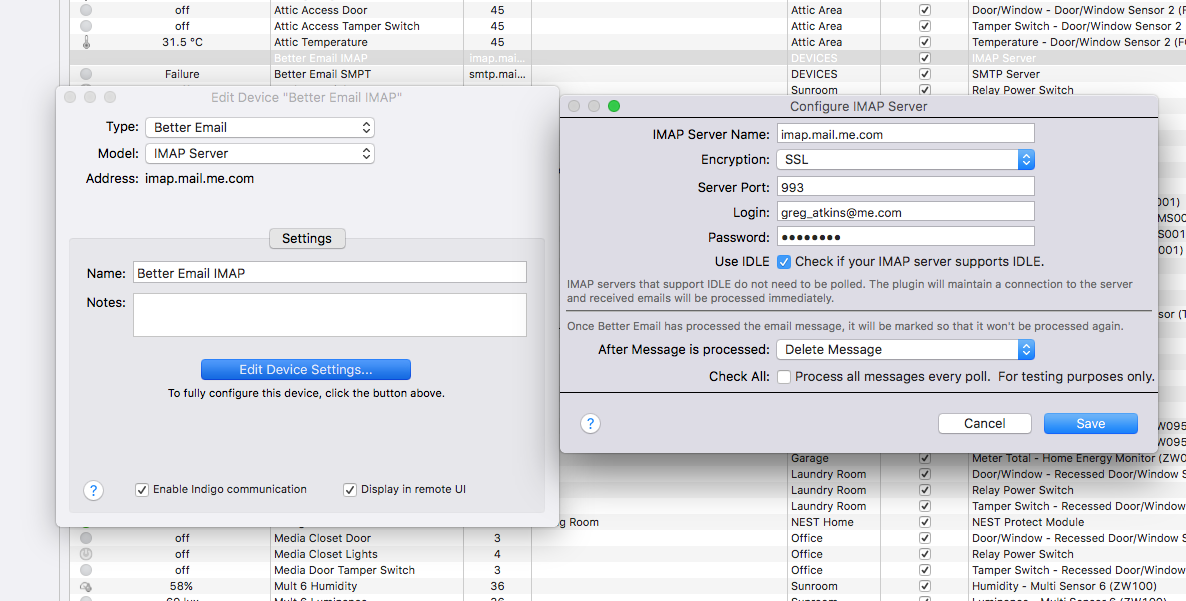Click the Media Closet Lights power icon

pyautogui.click(x=86, y=554)
